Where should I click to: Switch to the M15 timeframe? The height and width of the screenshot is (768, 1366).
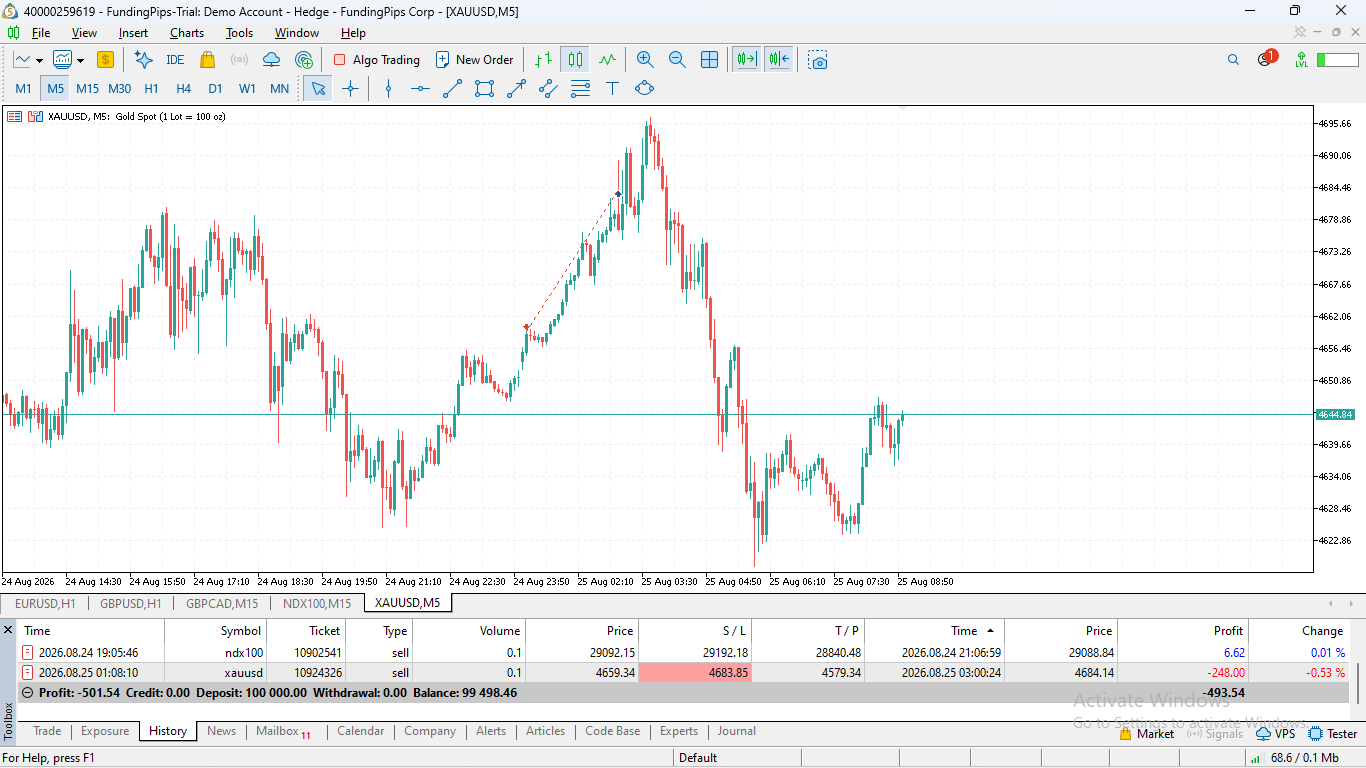pyautogui.click(x=87, y=88)
